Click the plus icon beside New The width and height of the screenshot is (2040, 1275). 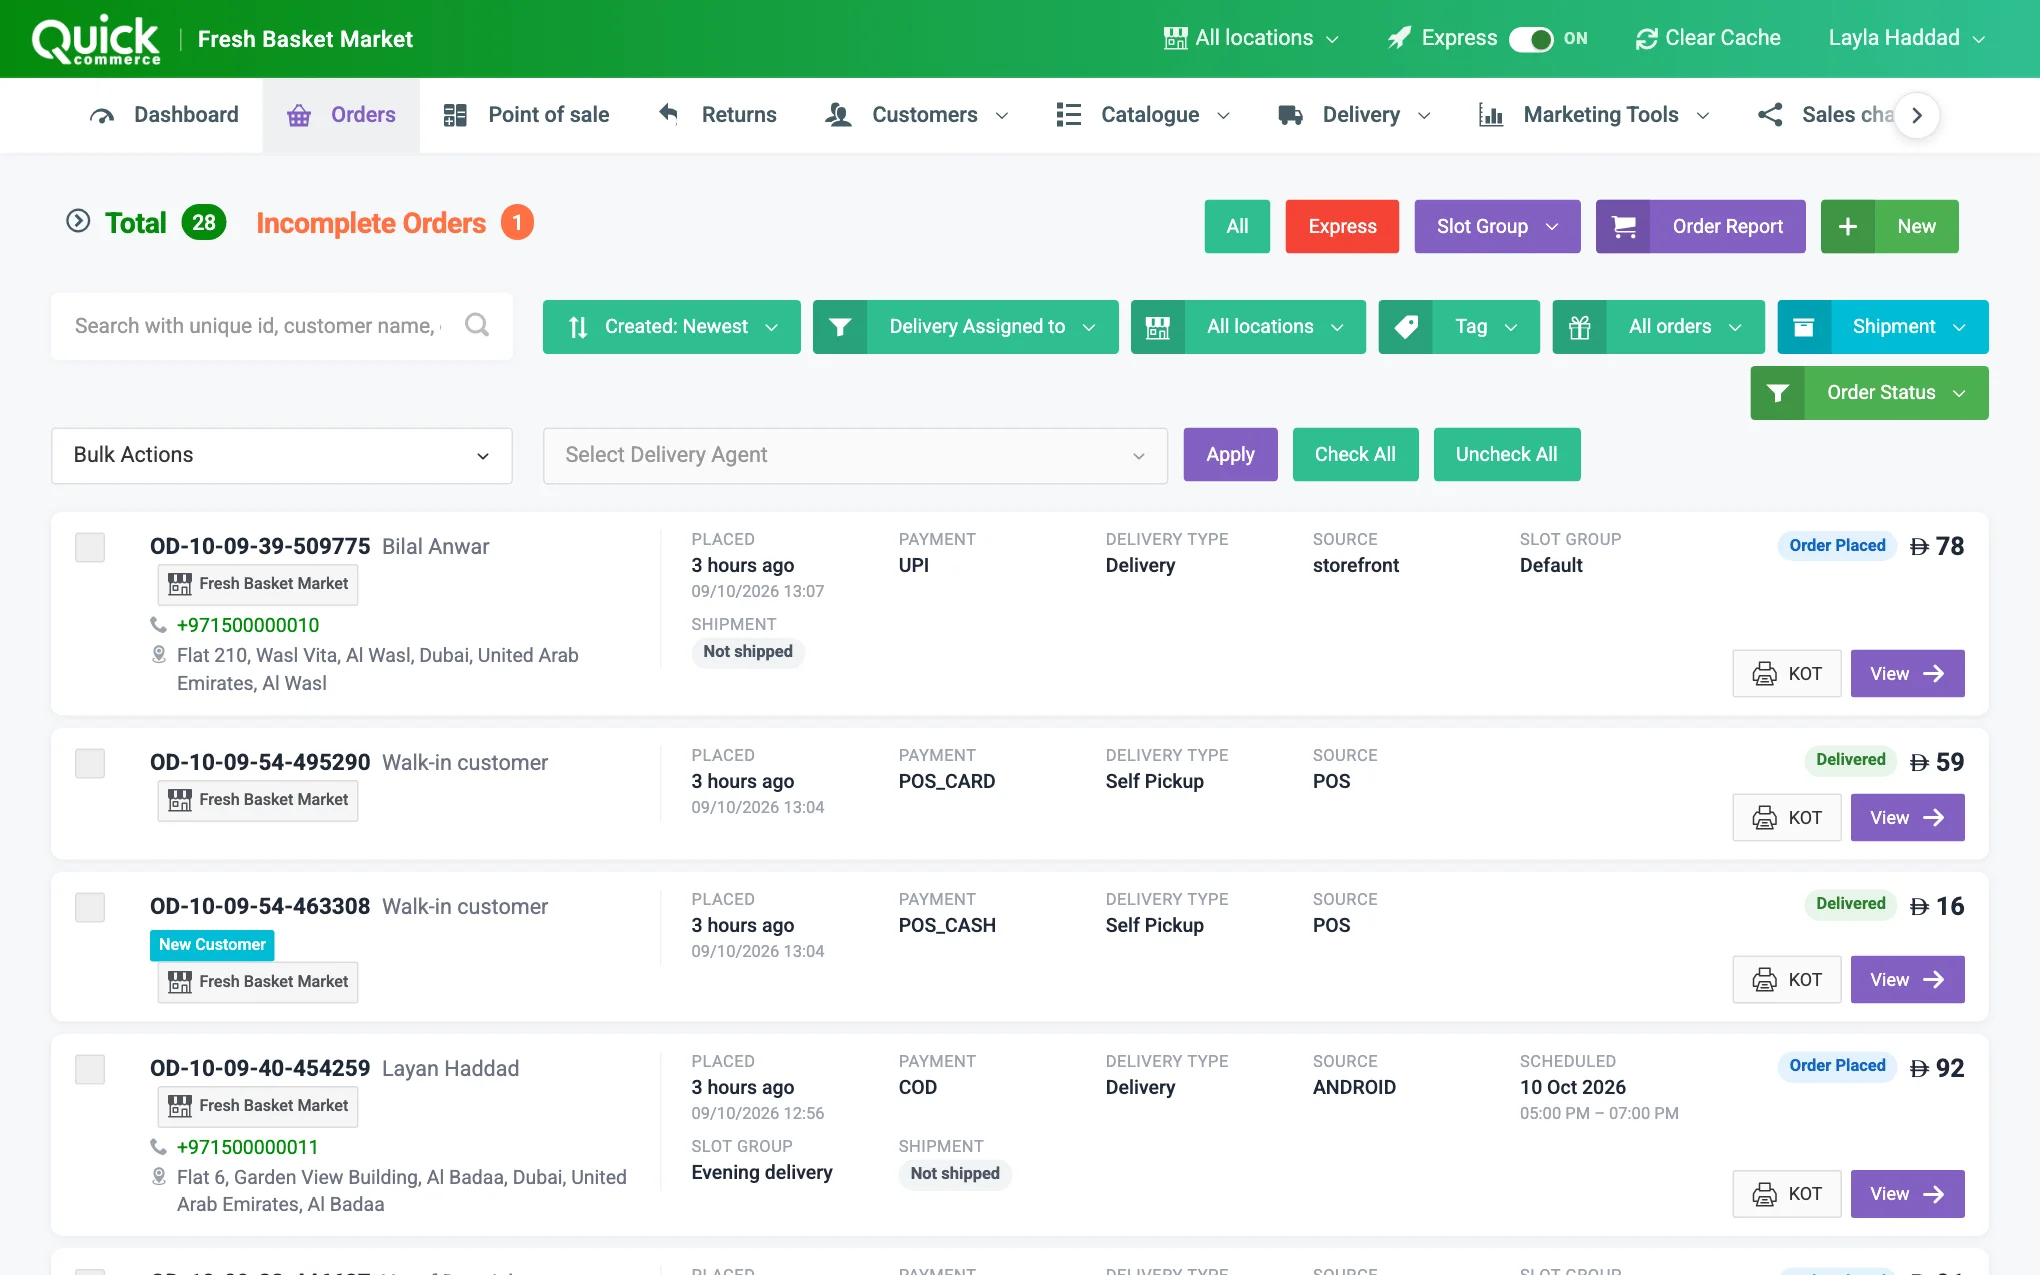(x=1848, y=227)
